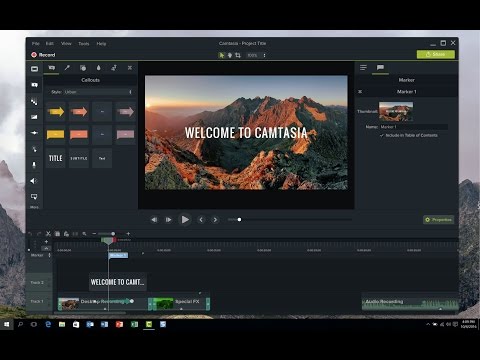The height and width of the screenshot is (360, 480).
Task: Click the Record button
Action: (x=43, y=55)
